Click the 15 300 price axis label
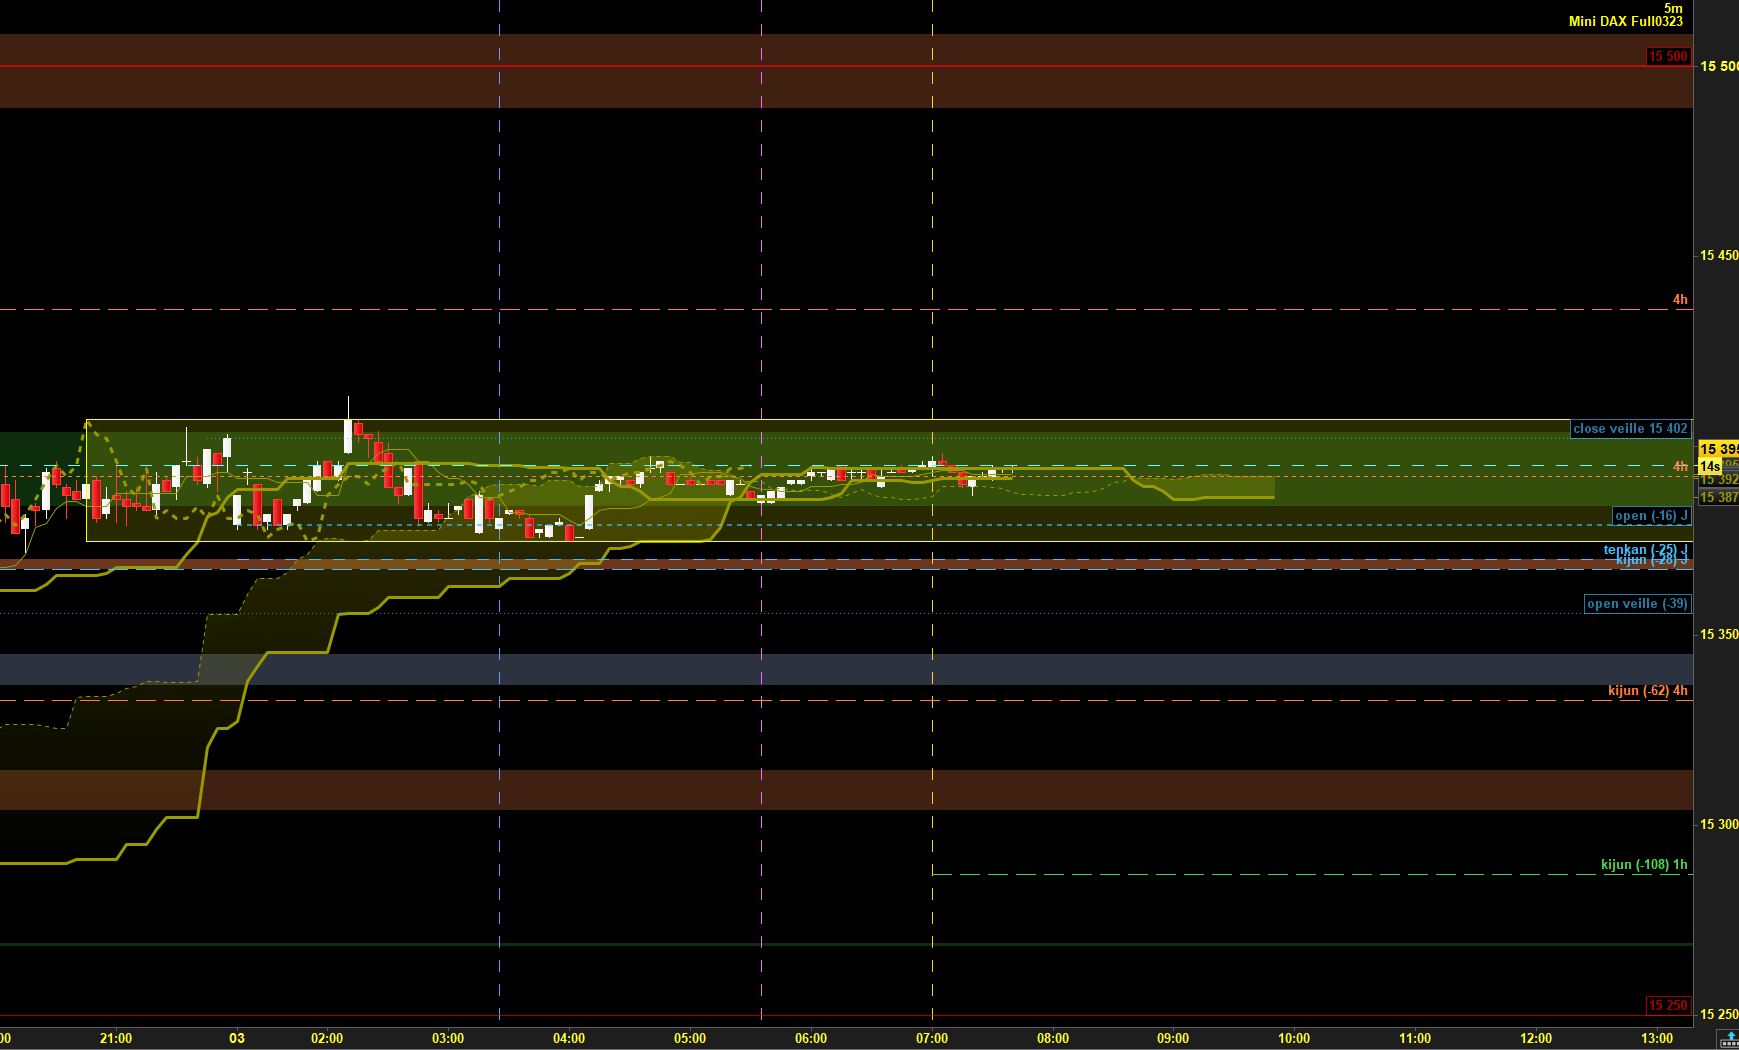This screenshot has width=1739, height=1050. (1719, 824)
